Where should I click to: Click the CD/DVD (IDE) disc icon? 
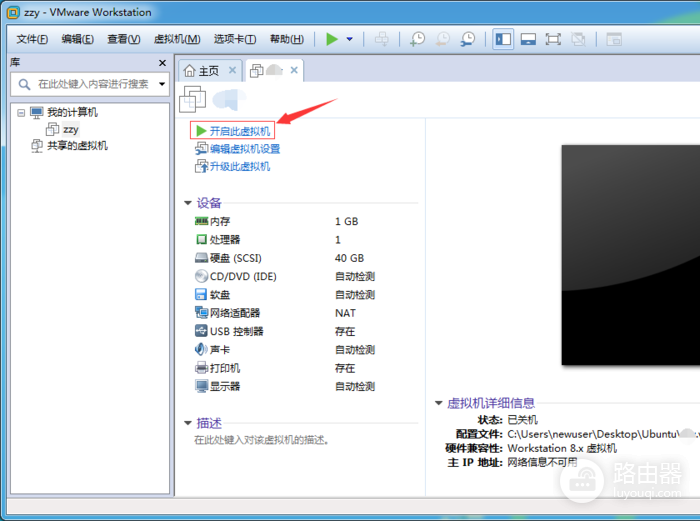(201, 276)
